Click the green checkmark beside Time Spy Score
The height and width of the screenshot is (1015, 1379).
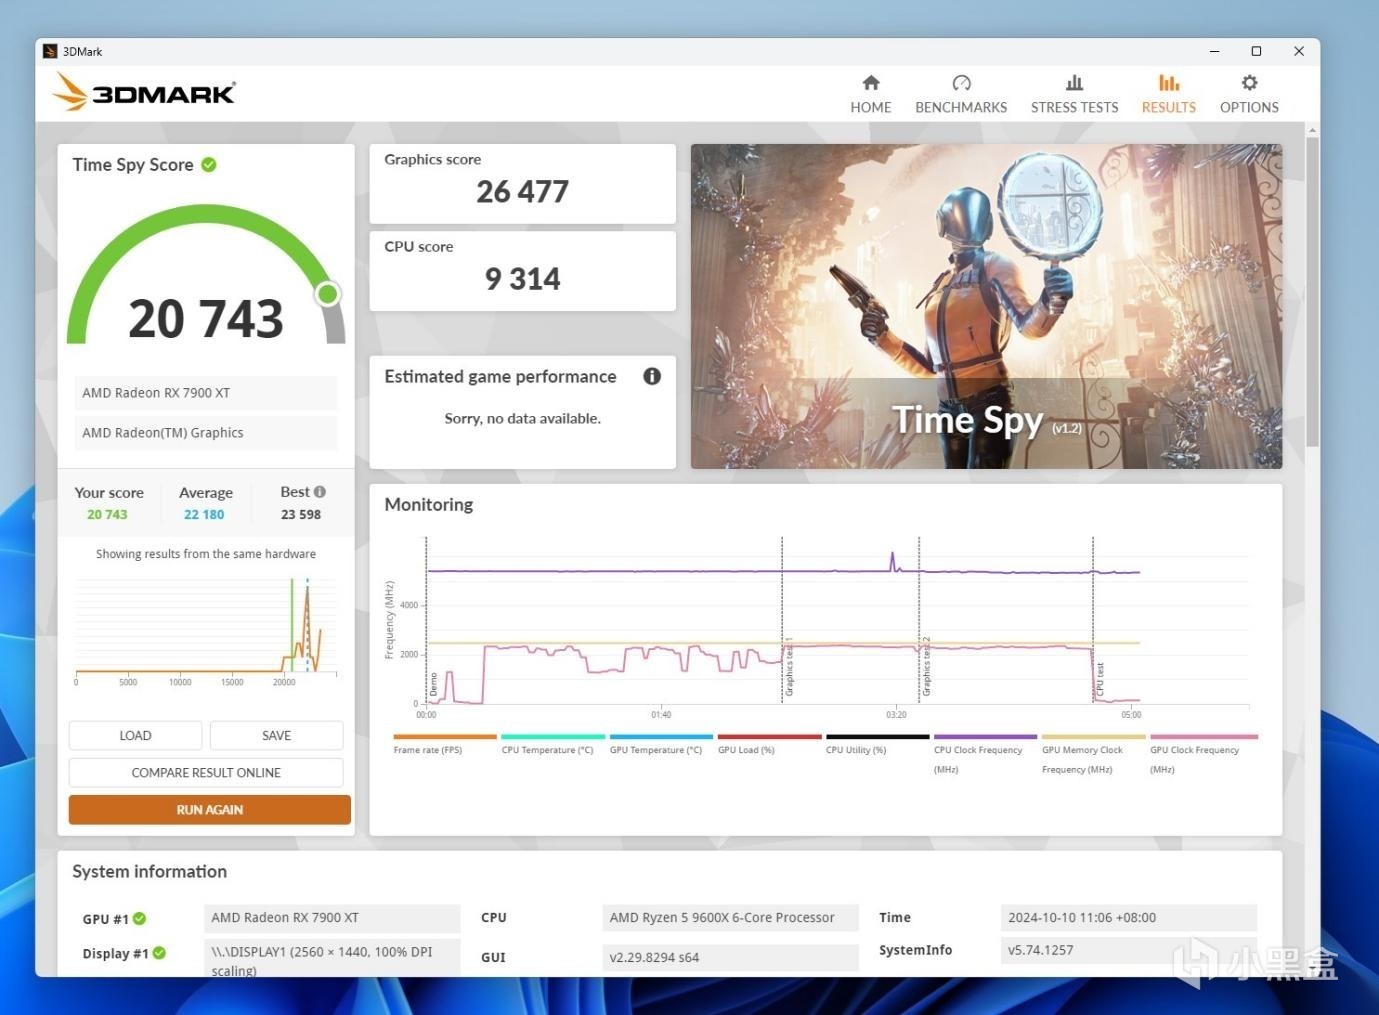209,165
